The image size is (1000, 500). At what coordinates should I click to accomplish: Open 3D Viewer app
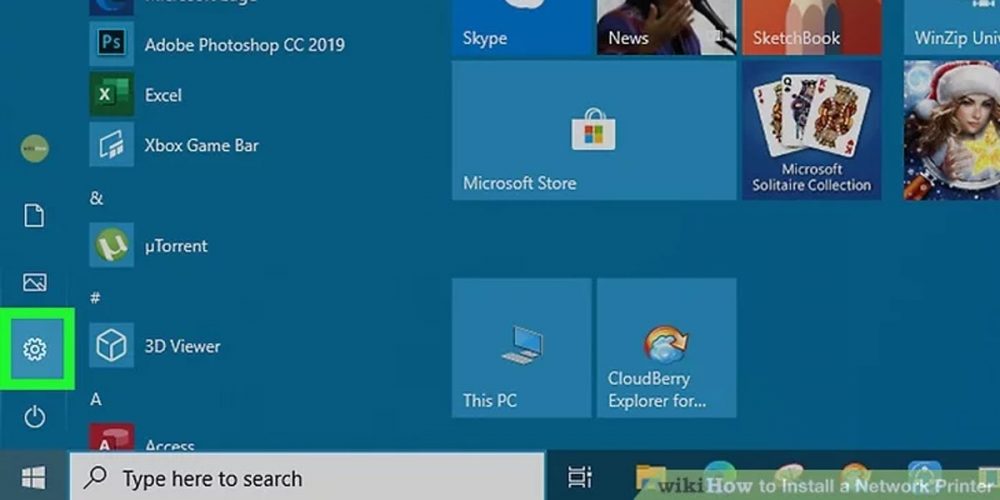pos(181,346)
